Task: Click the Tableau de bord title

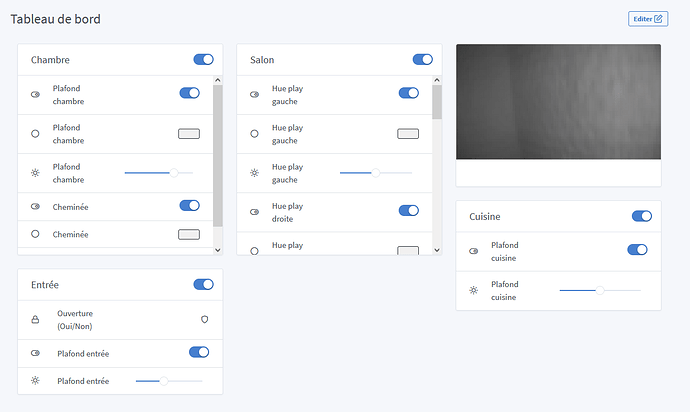Action: click(x=55, y=19)
